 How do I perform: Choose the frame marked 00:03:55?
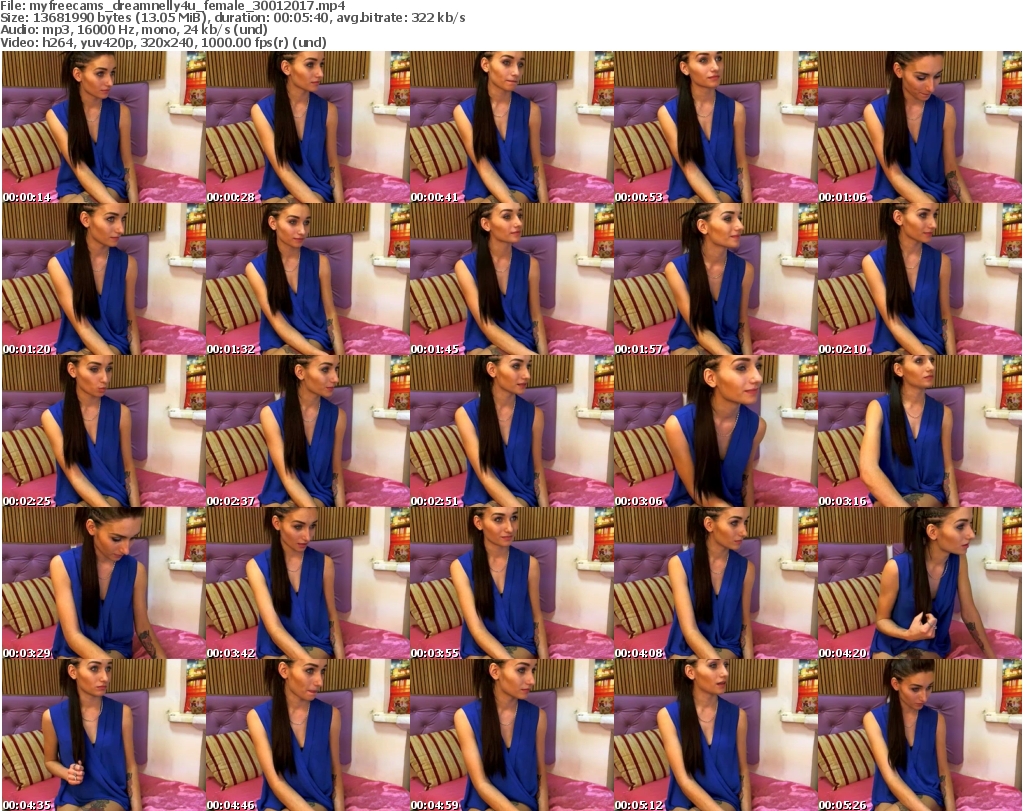click(511, 583)
